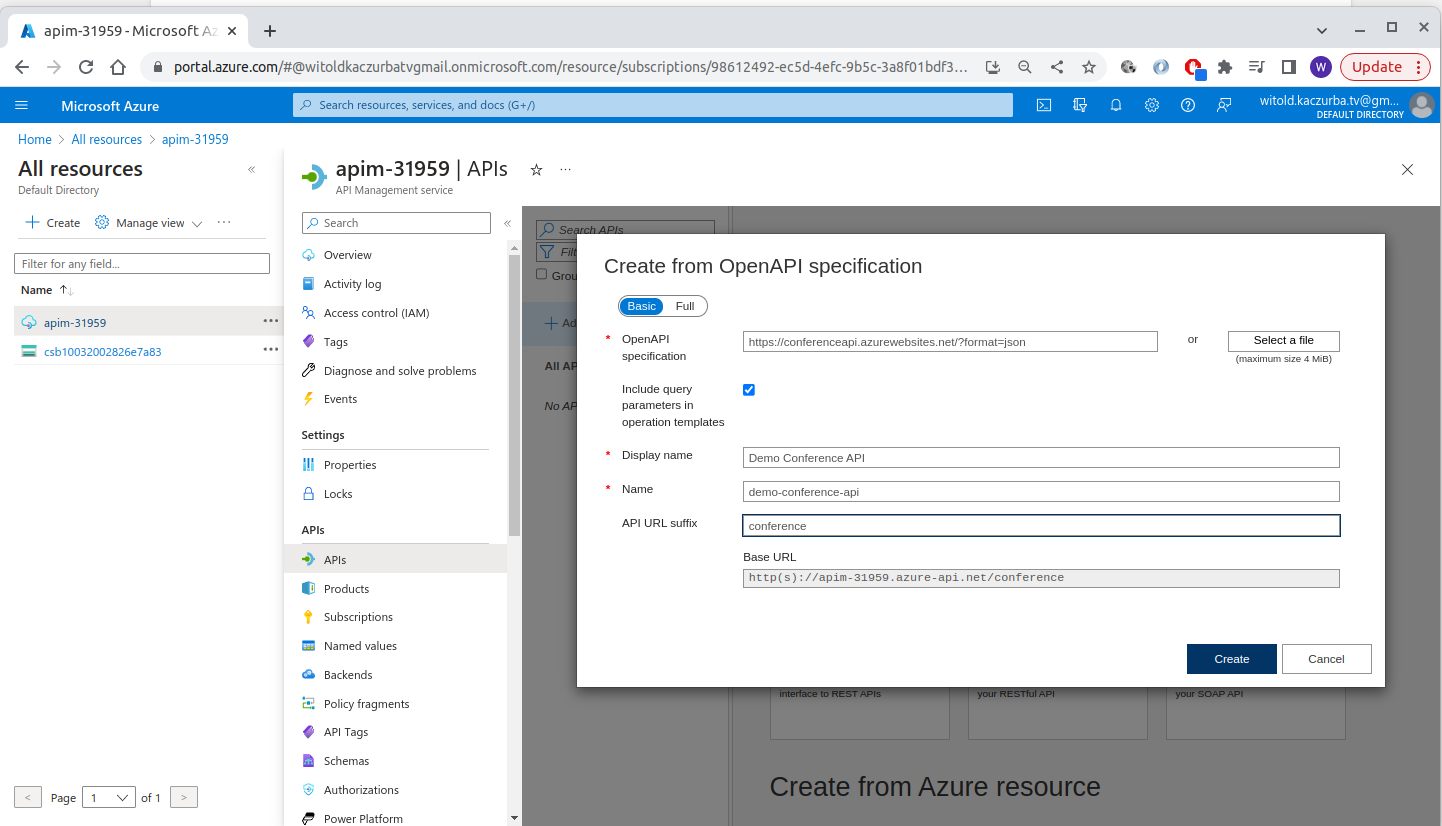Select the apim-31959 resource row

(x=148, y=322)
